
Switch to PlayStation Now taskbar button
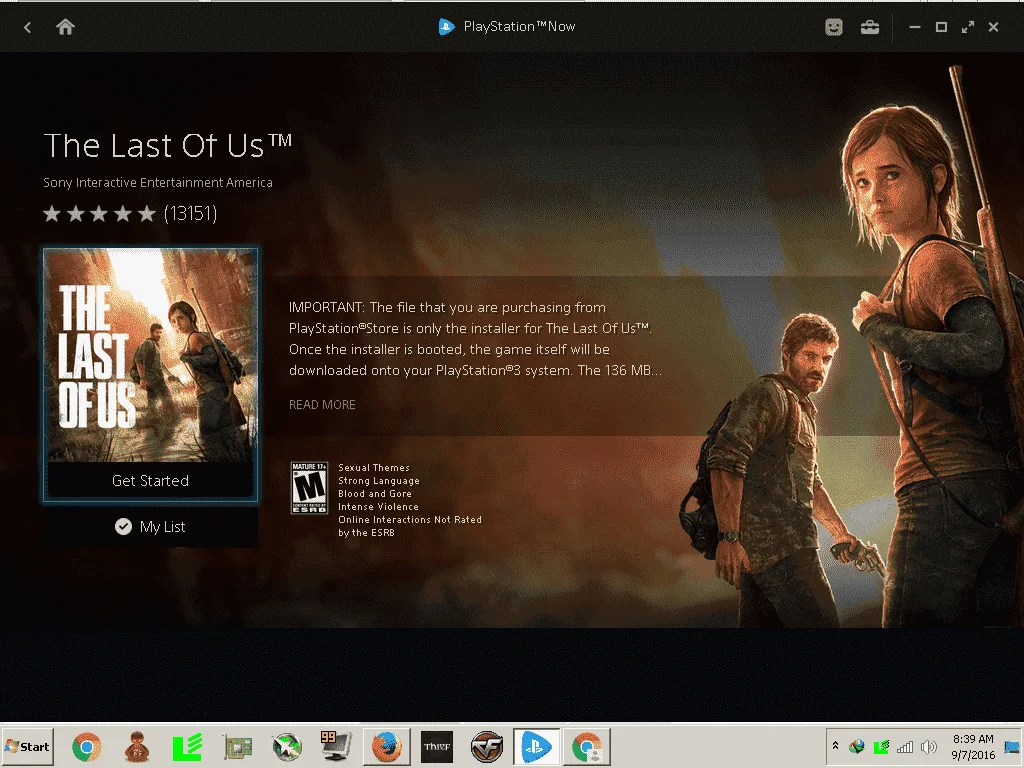536,747
